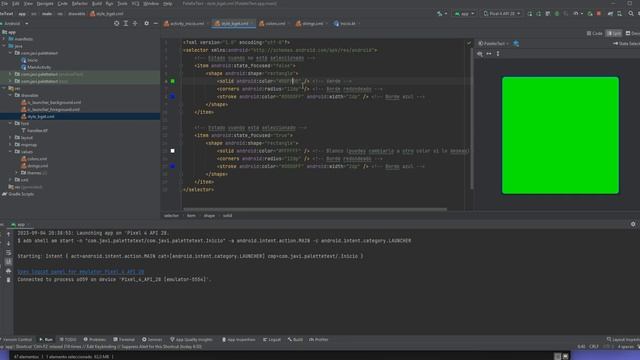
Task: Click the editor horizontal scrollbar
Action: coord(315,209)
